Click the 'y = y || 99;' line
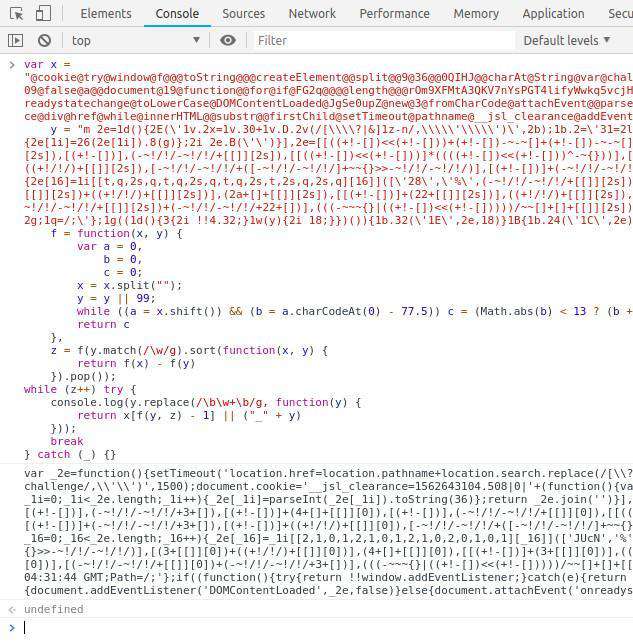 point(116,298)
